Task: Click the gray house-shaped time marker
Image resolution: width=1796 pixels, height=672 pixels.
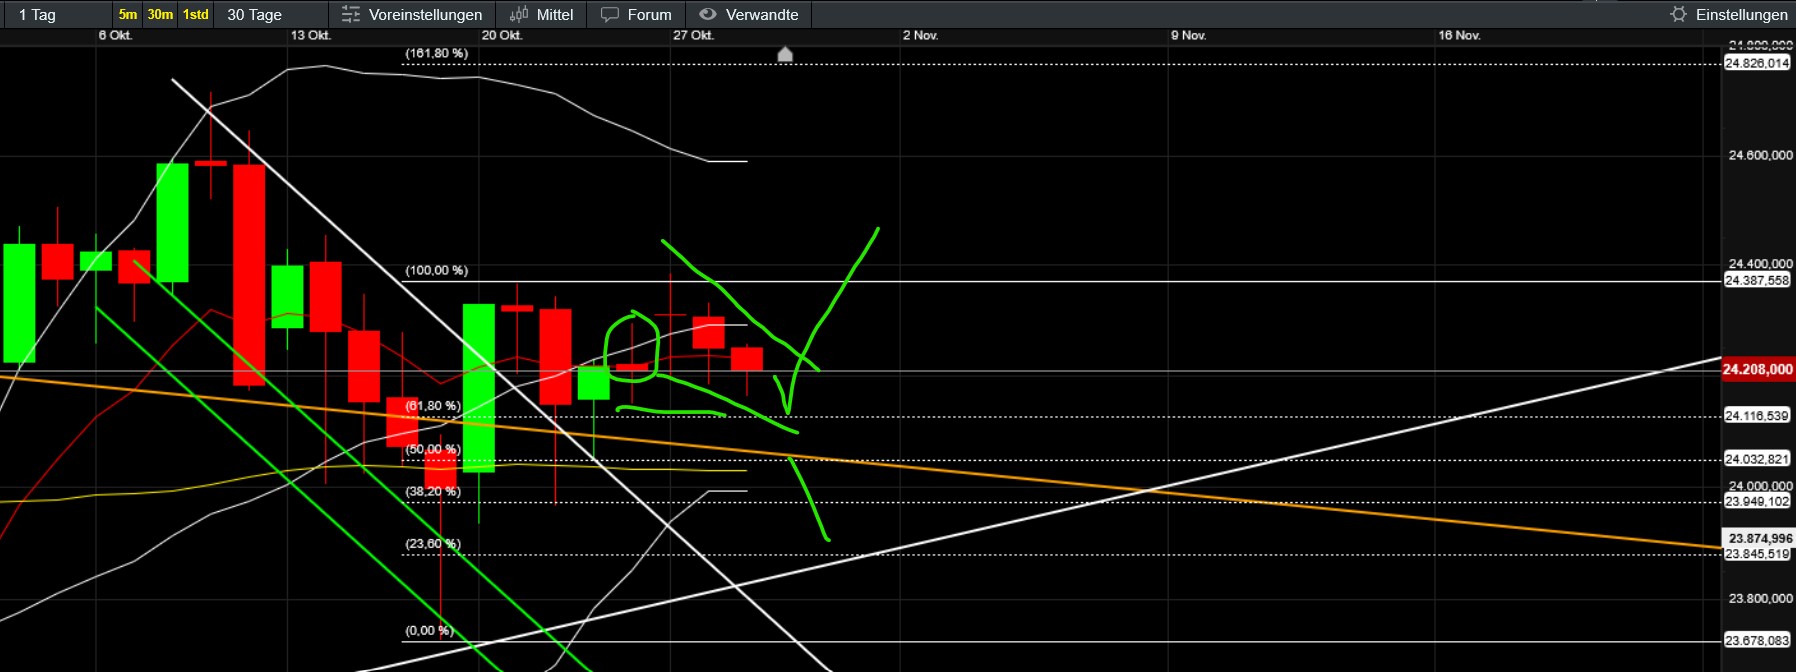Action: [x=785, y=53]
